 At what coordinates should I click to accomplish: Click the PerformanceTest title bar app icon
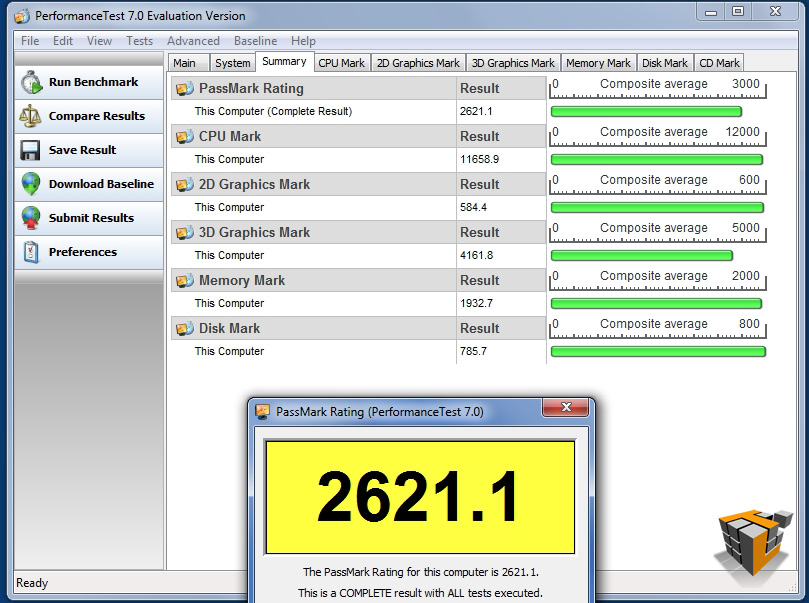[x=22, y=16]
